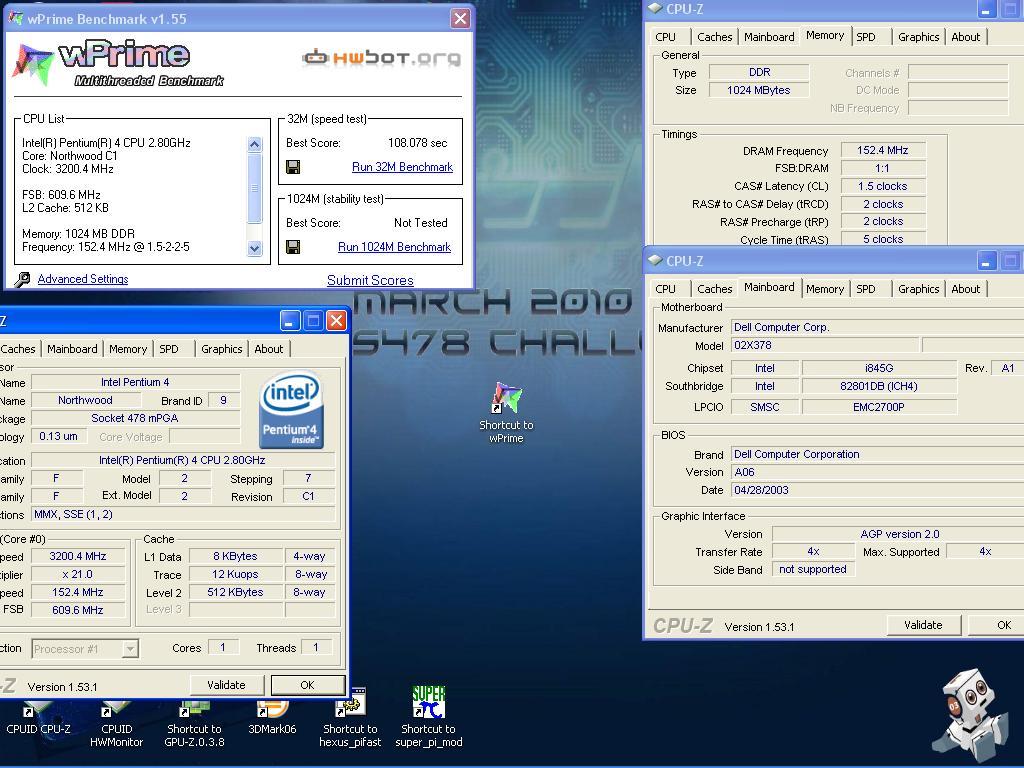Click the x 21.0 multiplier value
Viewport: 1024px width, 768px height.
(x=78, y=575)
